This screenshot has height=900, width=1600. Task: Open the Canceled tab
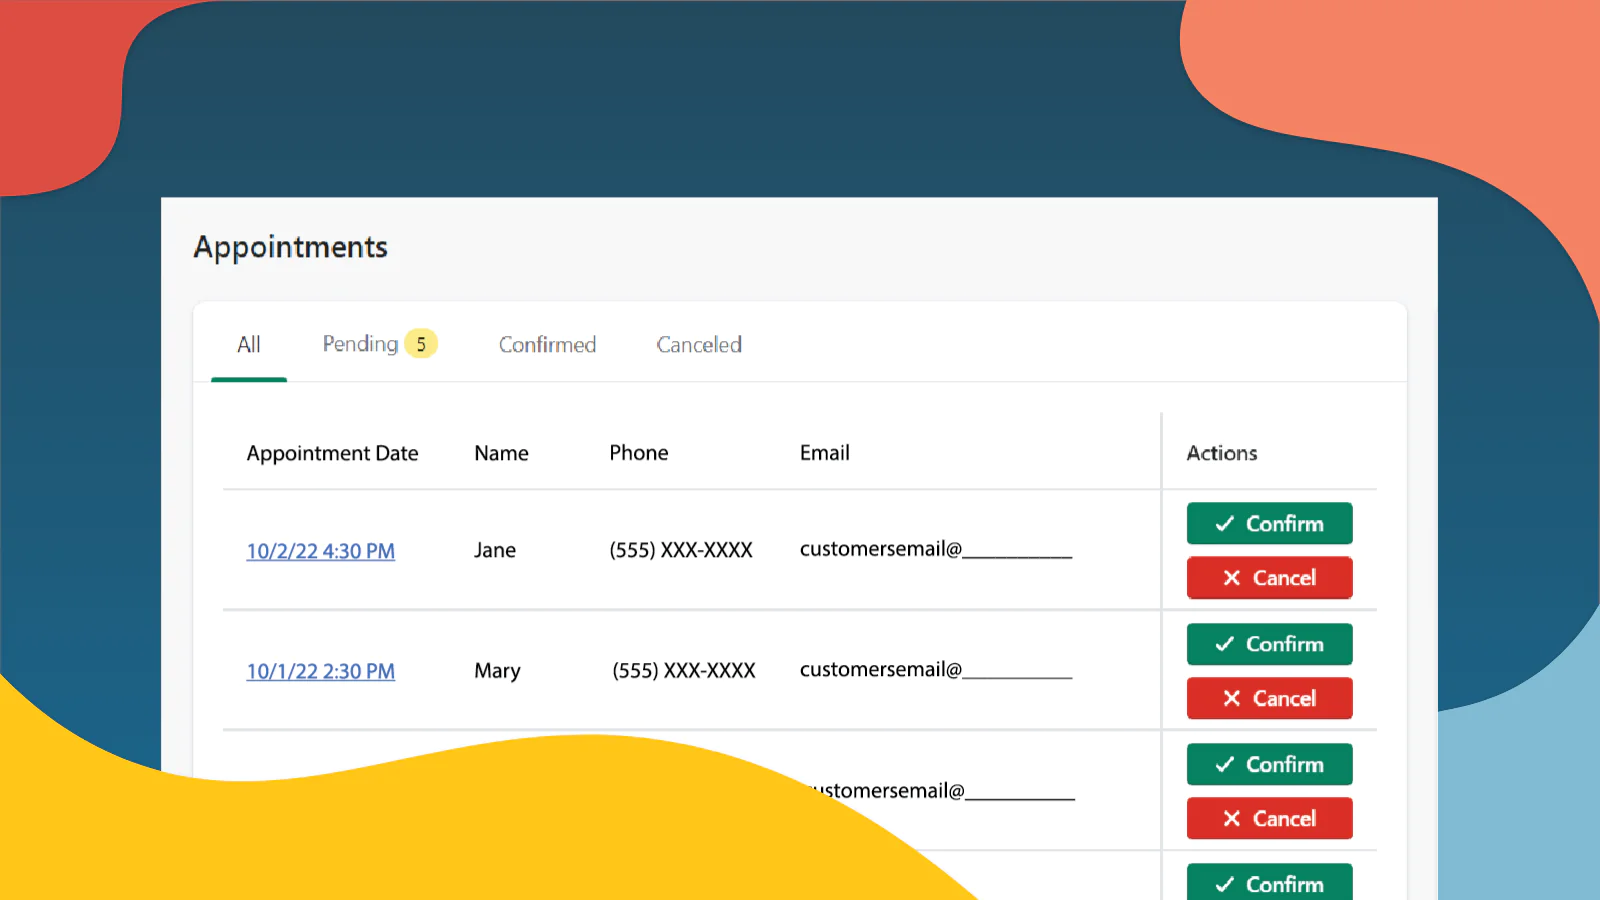(699, 345)
